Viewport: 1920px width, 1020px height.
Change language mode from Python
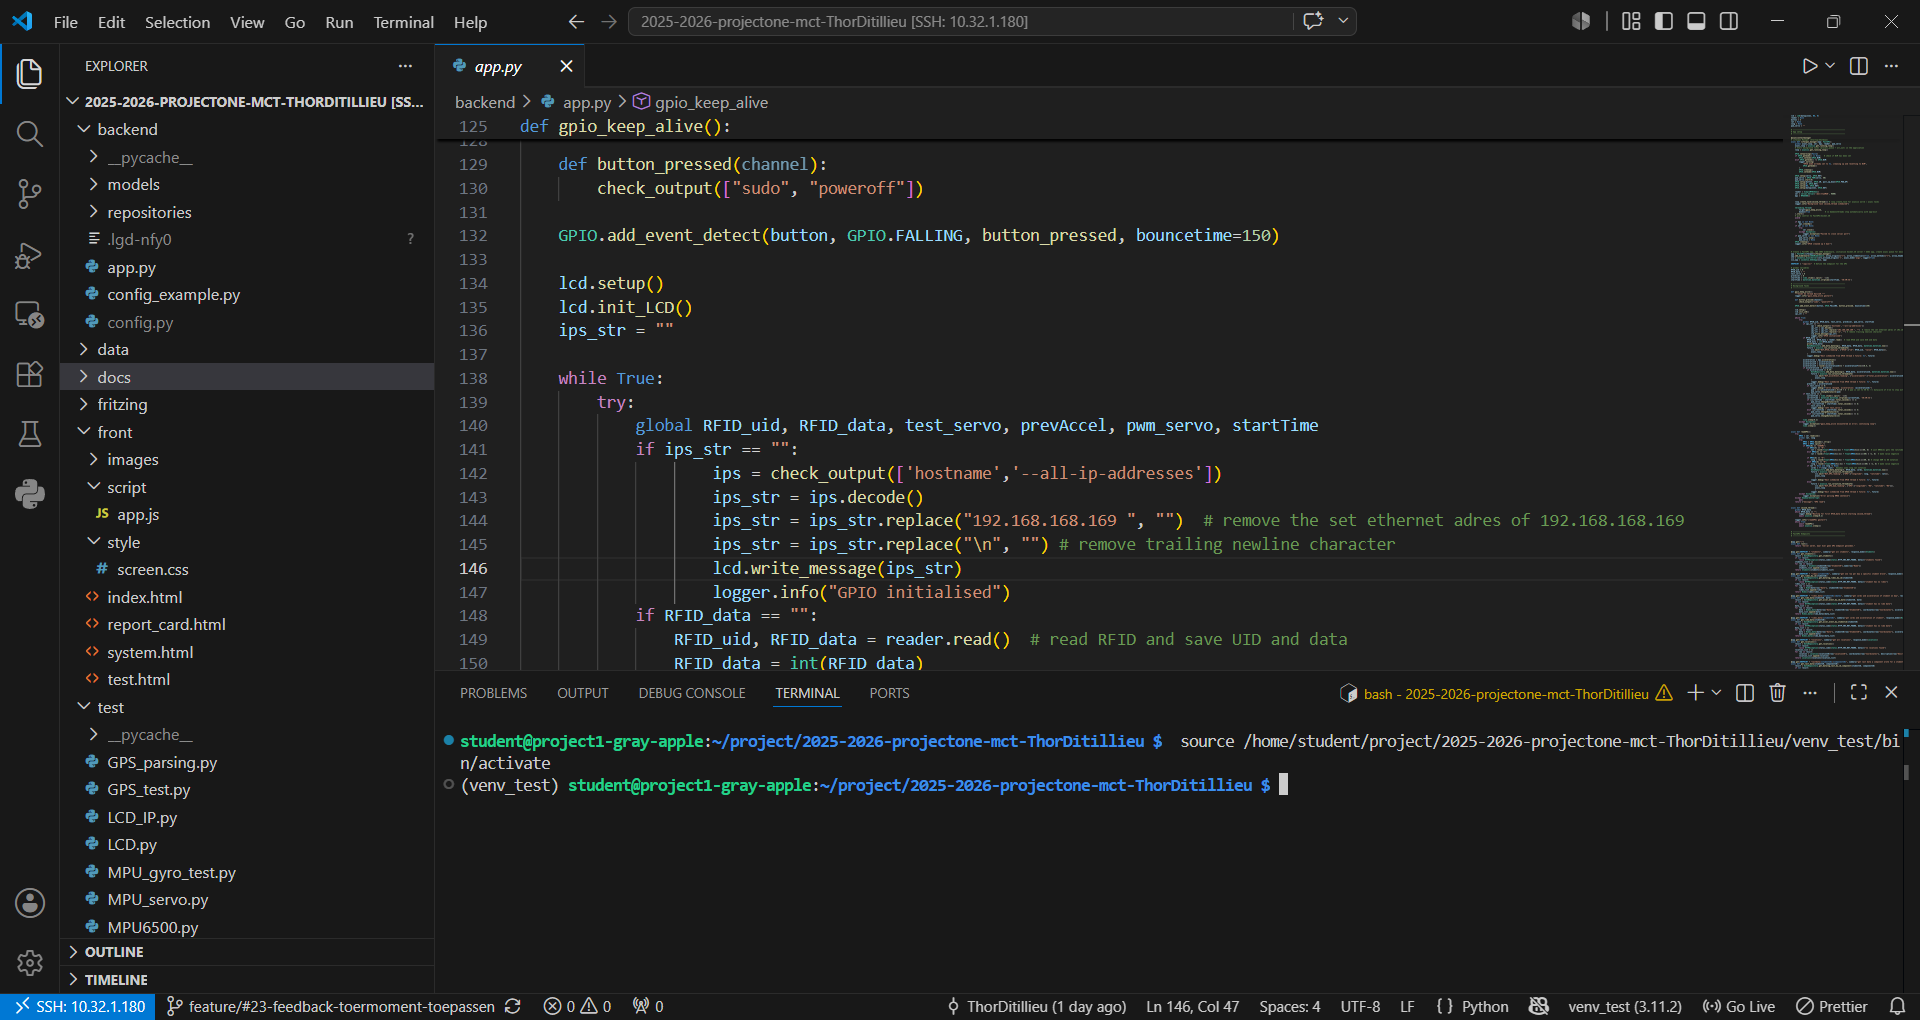1485,1007
